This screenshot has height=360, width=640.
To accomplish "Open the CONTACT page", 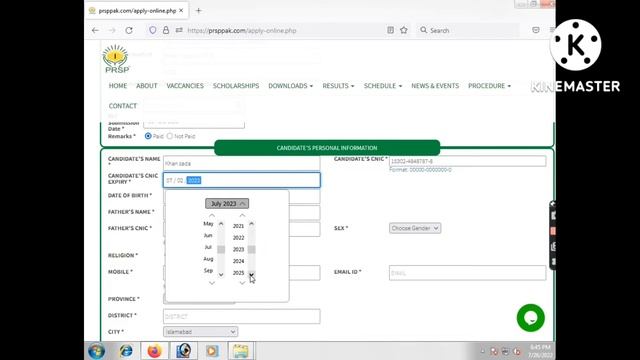I will (x=123, y=106).
